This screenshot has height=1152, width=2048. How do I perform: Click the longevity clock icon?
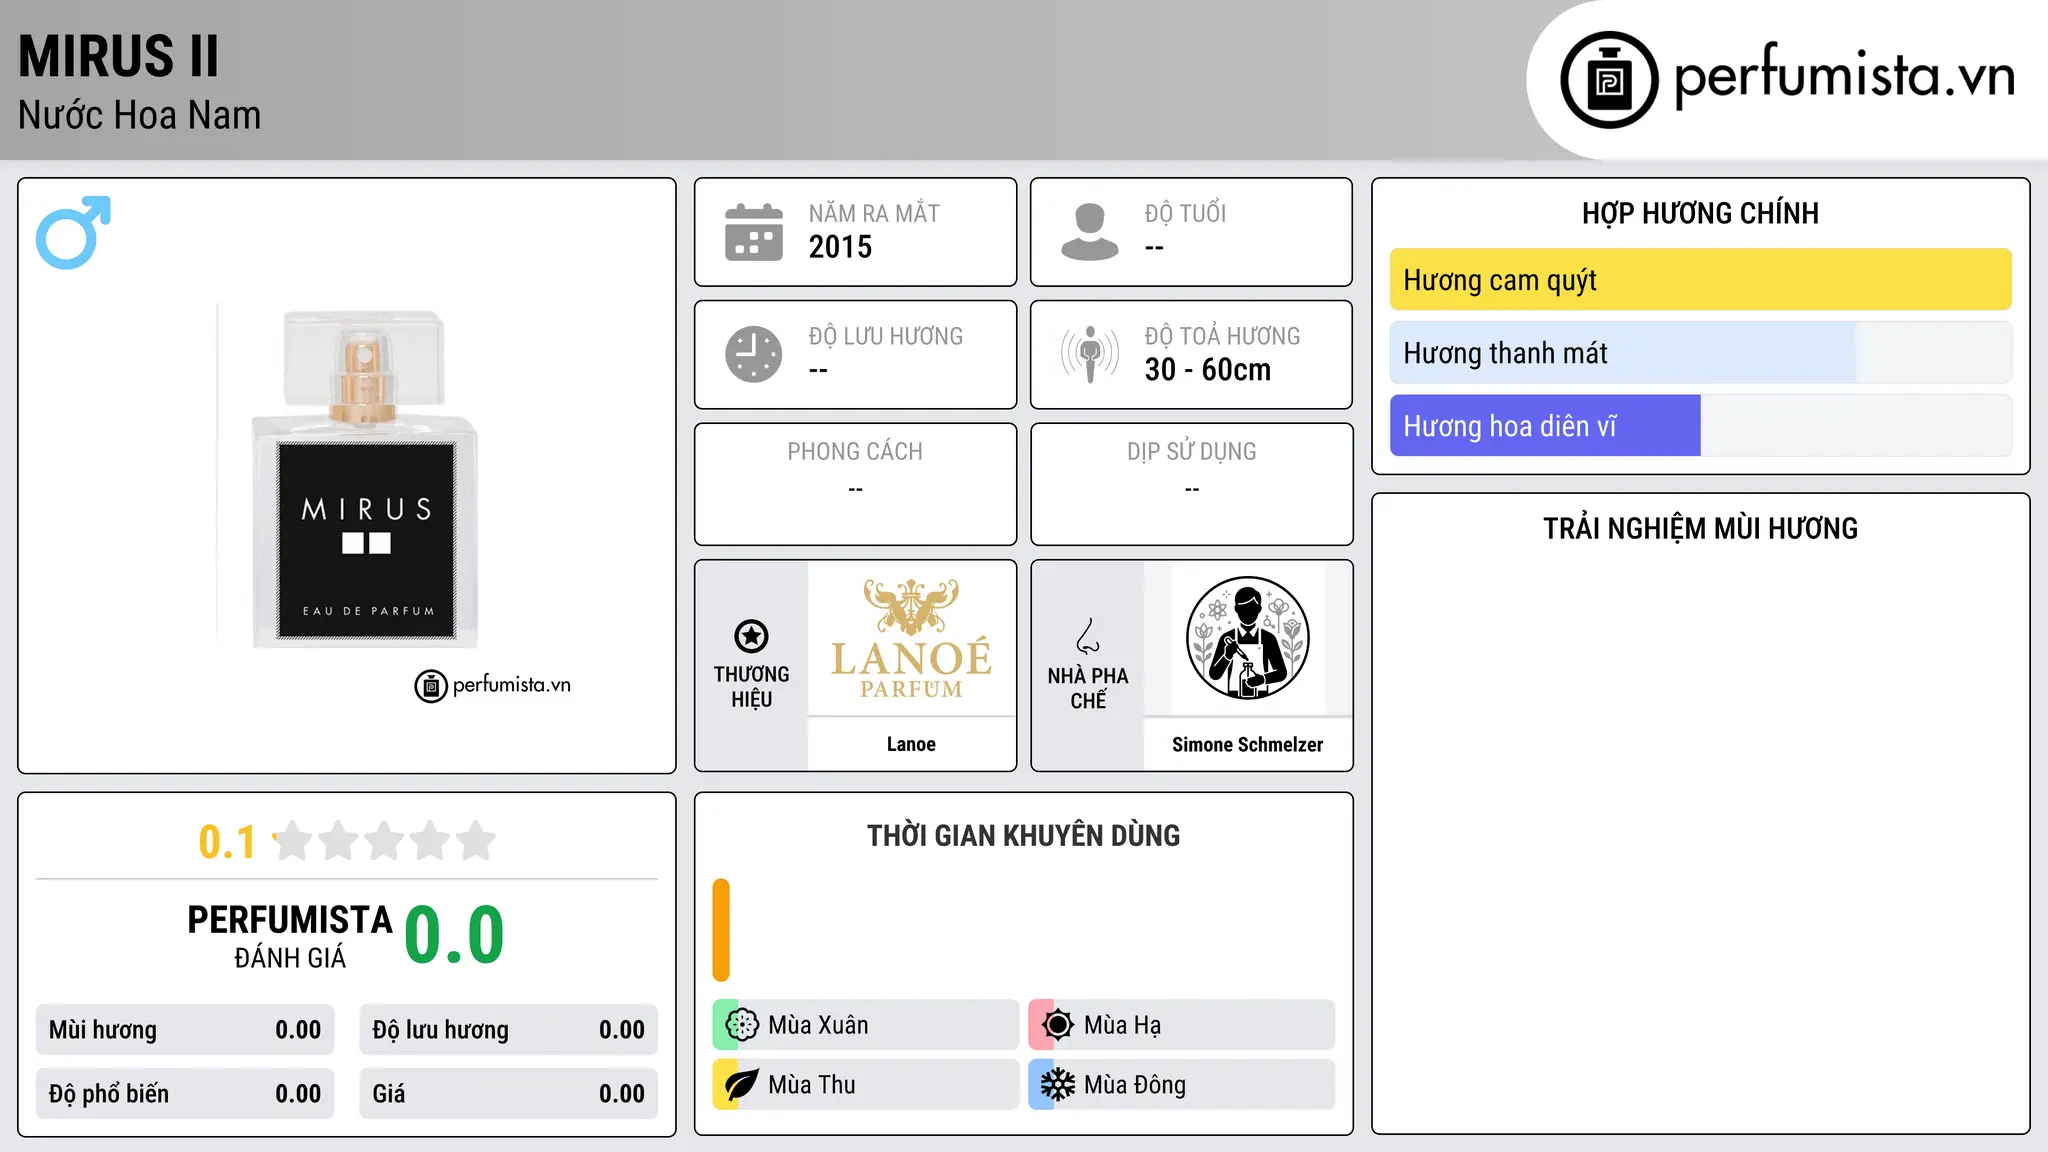(x=754, y=354)
